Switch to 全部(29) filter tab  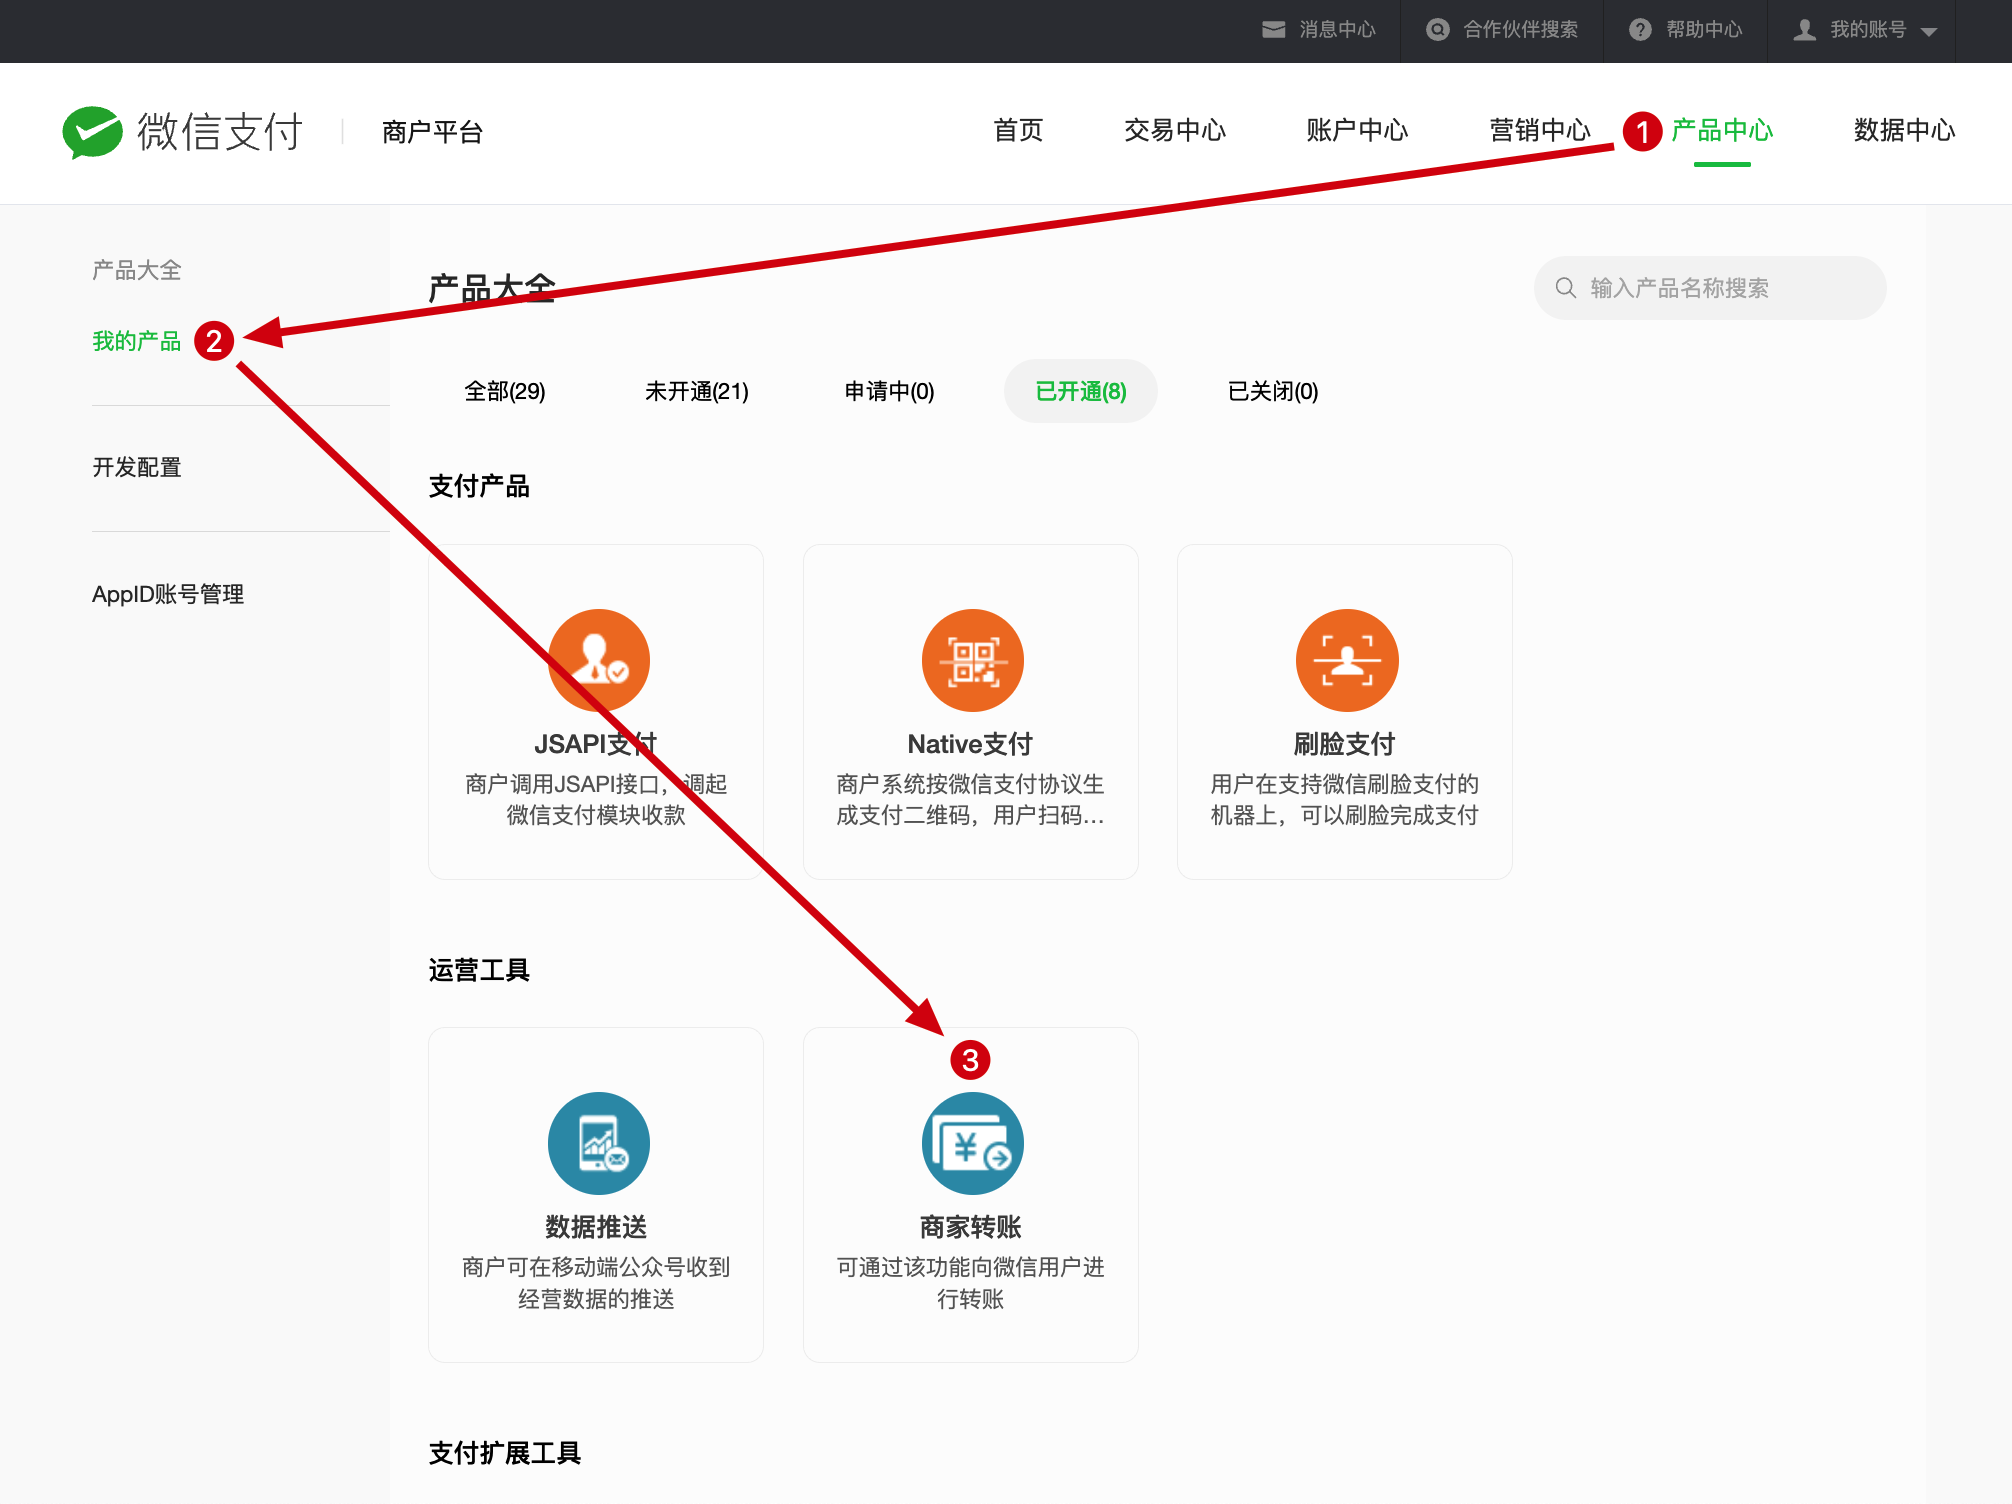[505, 391]
